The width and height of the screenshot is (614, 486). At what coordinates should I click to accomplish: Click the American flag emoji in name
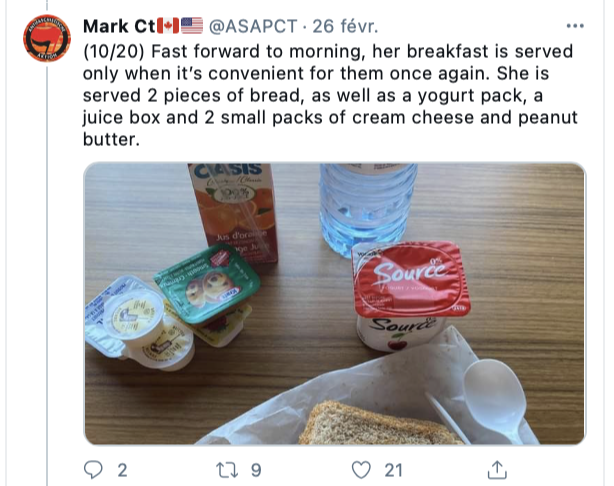coord(192,26)
